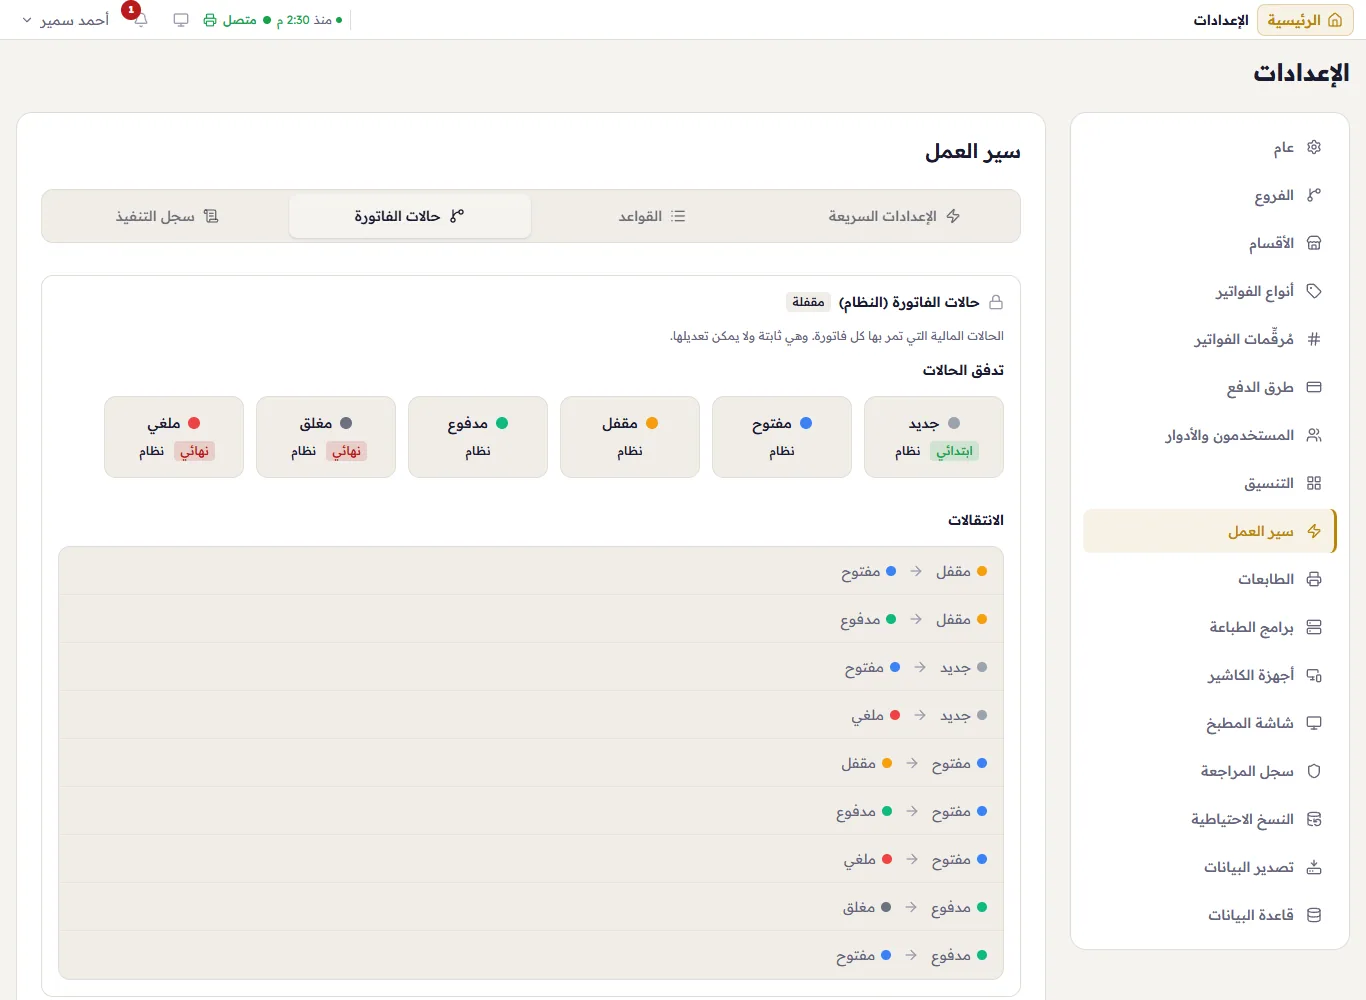This screenshot has width=1366, height=1000.
Task: Open the سجل المراجعة shield icon
Action: point(1314,771)
